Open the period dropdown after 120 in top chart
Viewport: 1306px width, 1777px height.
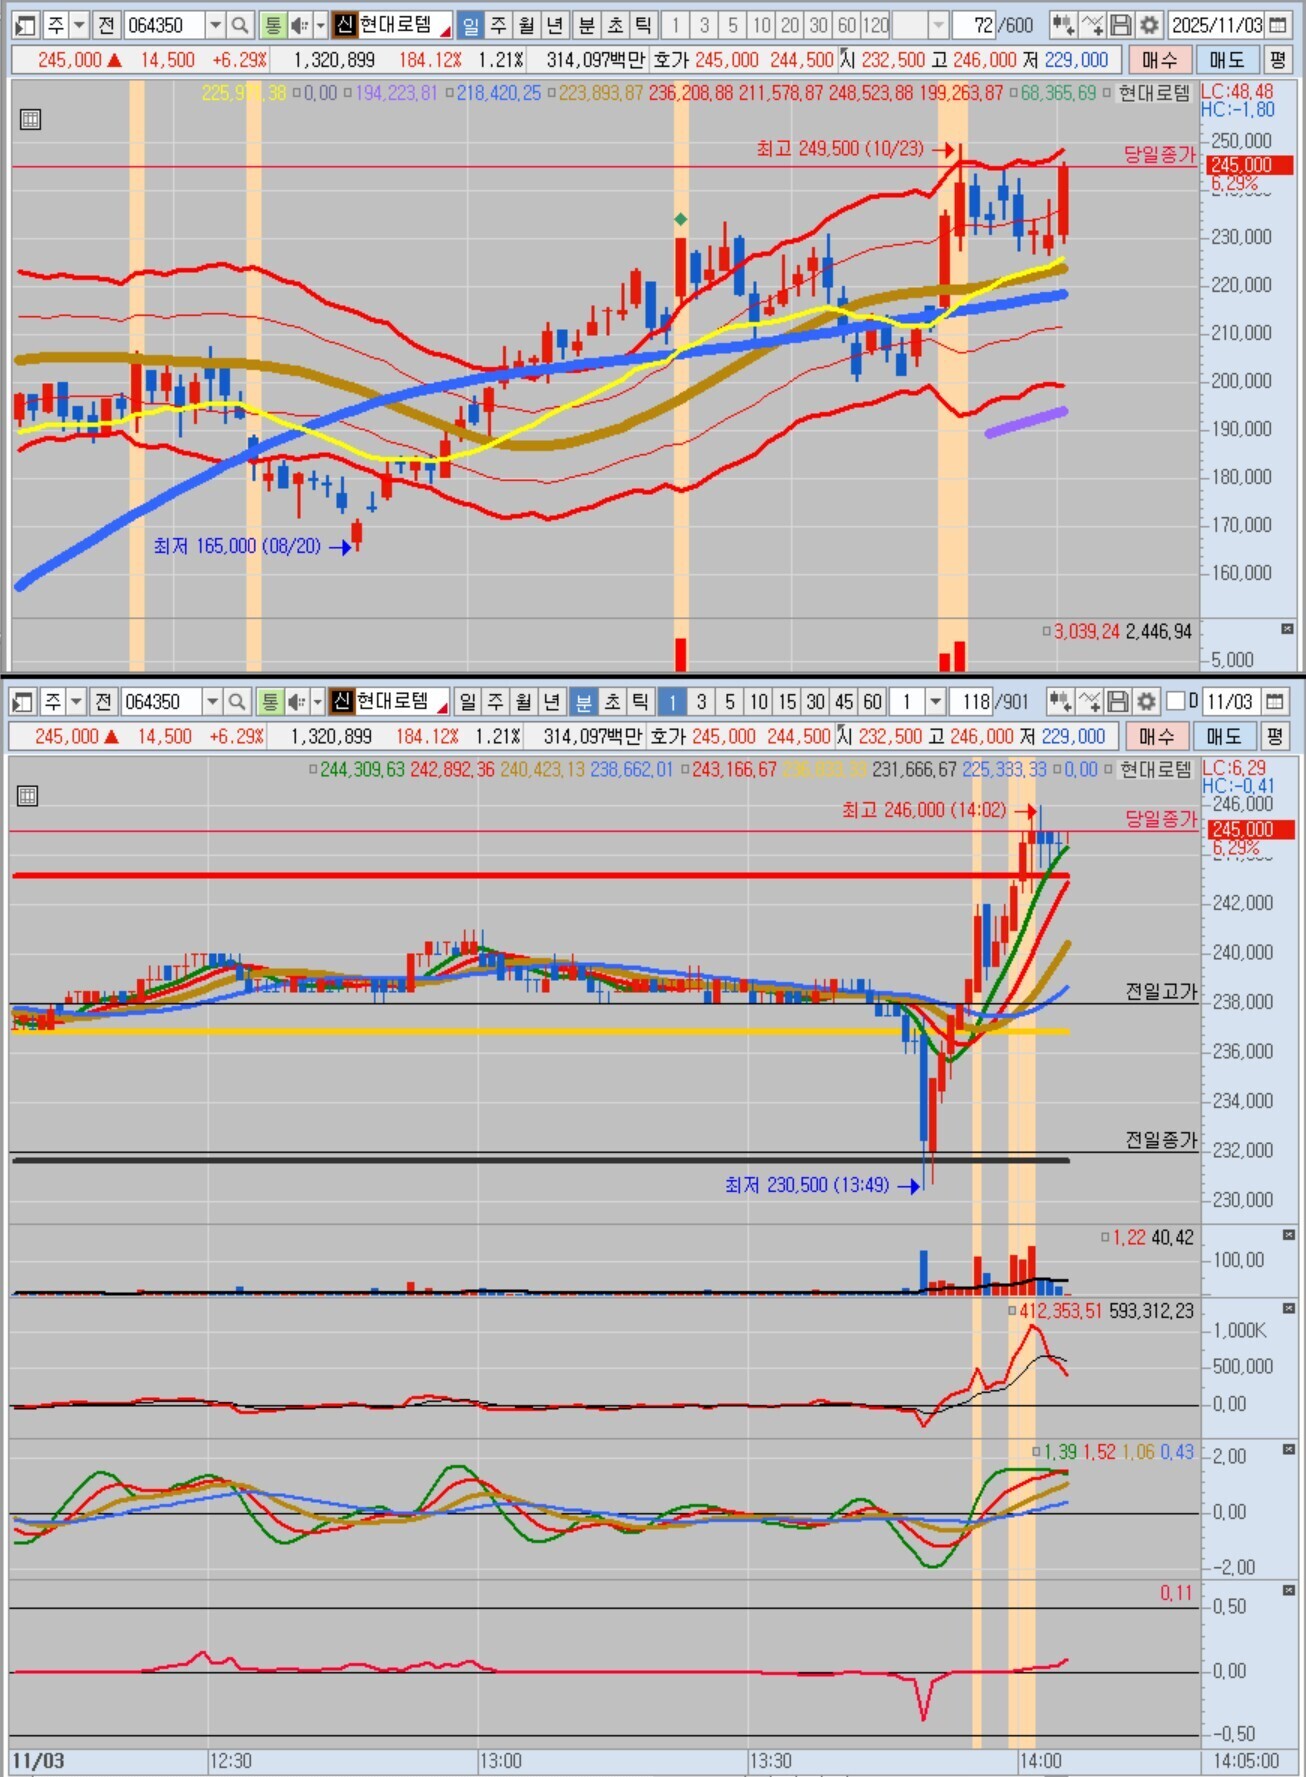click(937, 25)
